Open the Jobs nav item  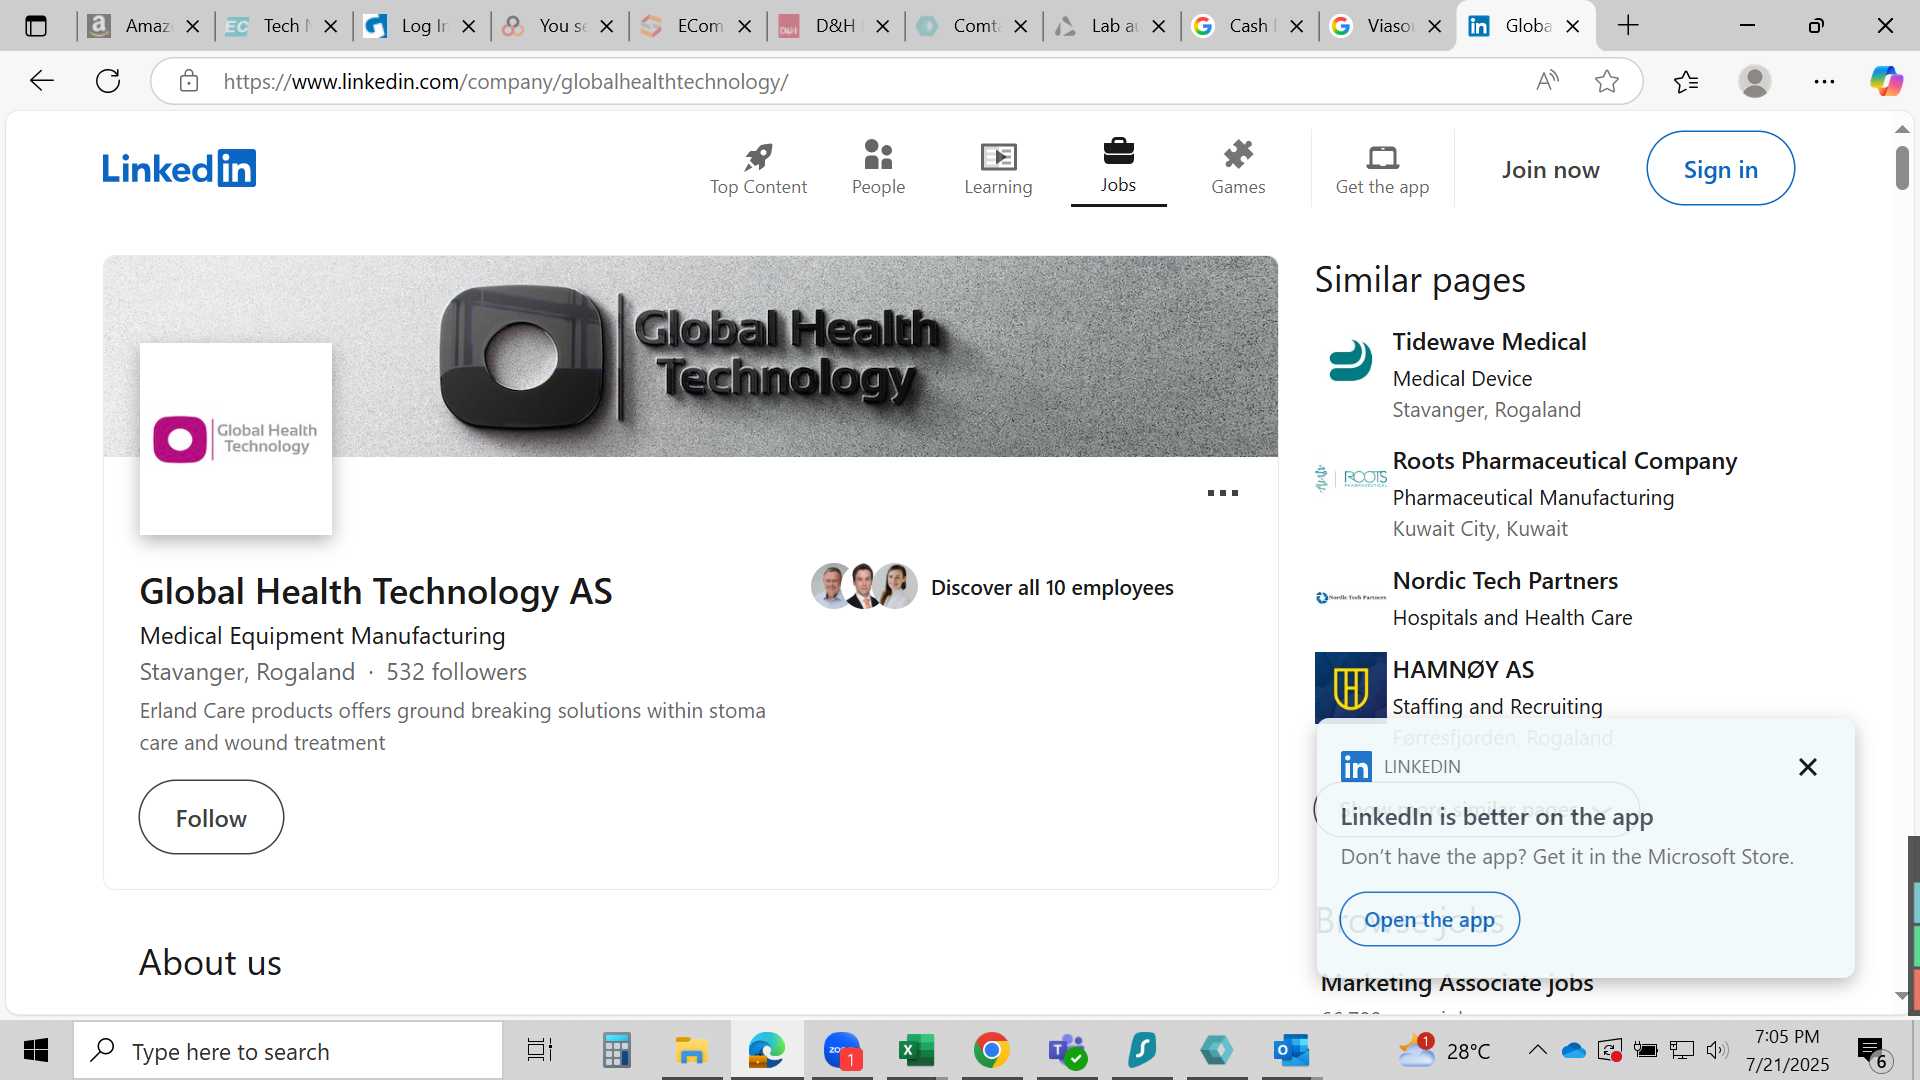pos(1118,167)
